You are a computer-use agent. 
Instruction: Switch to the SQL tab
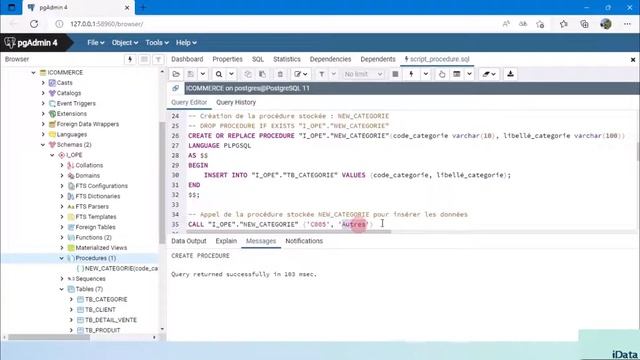(258, 59)
